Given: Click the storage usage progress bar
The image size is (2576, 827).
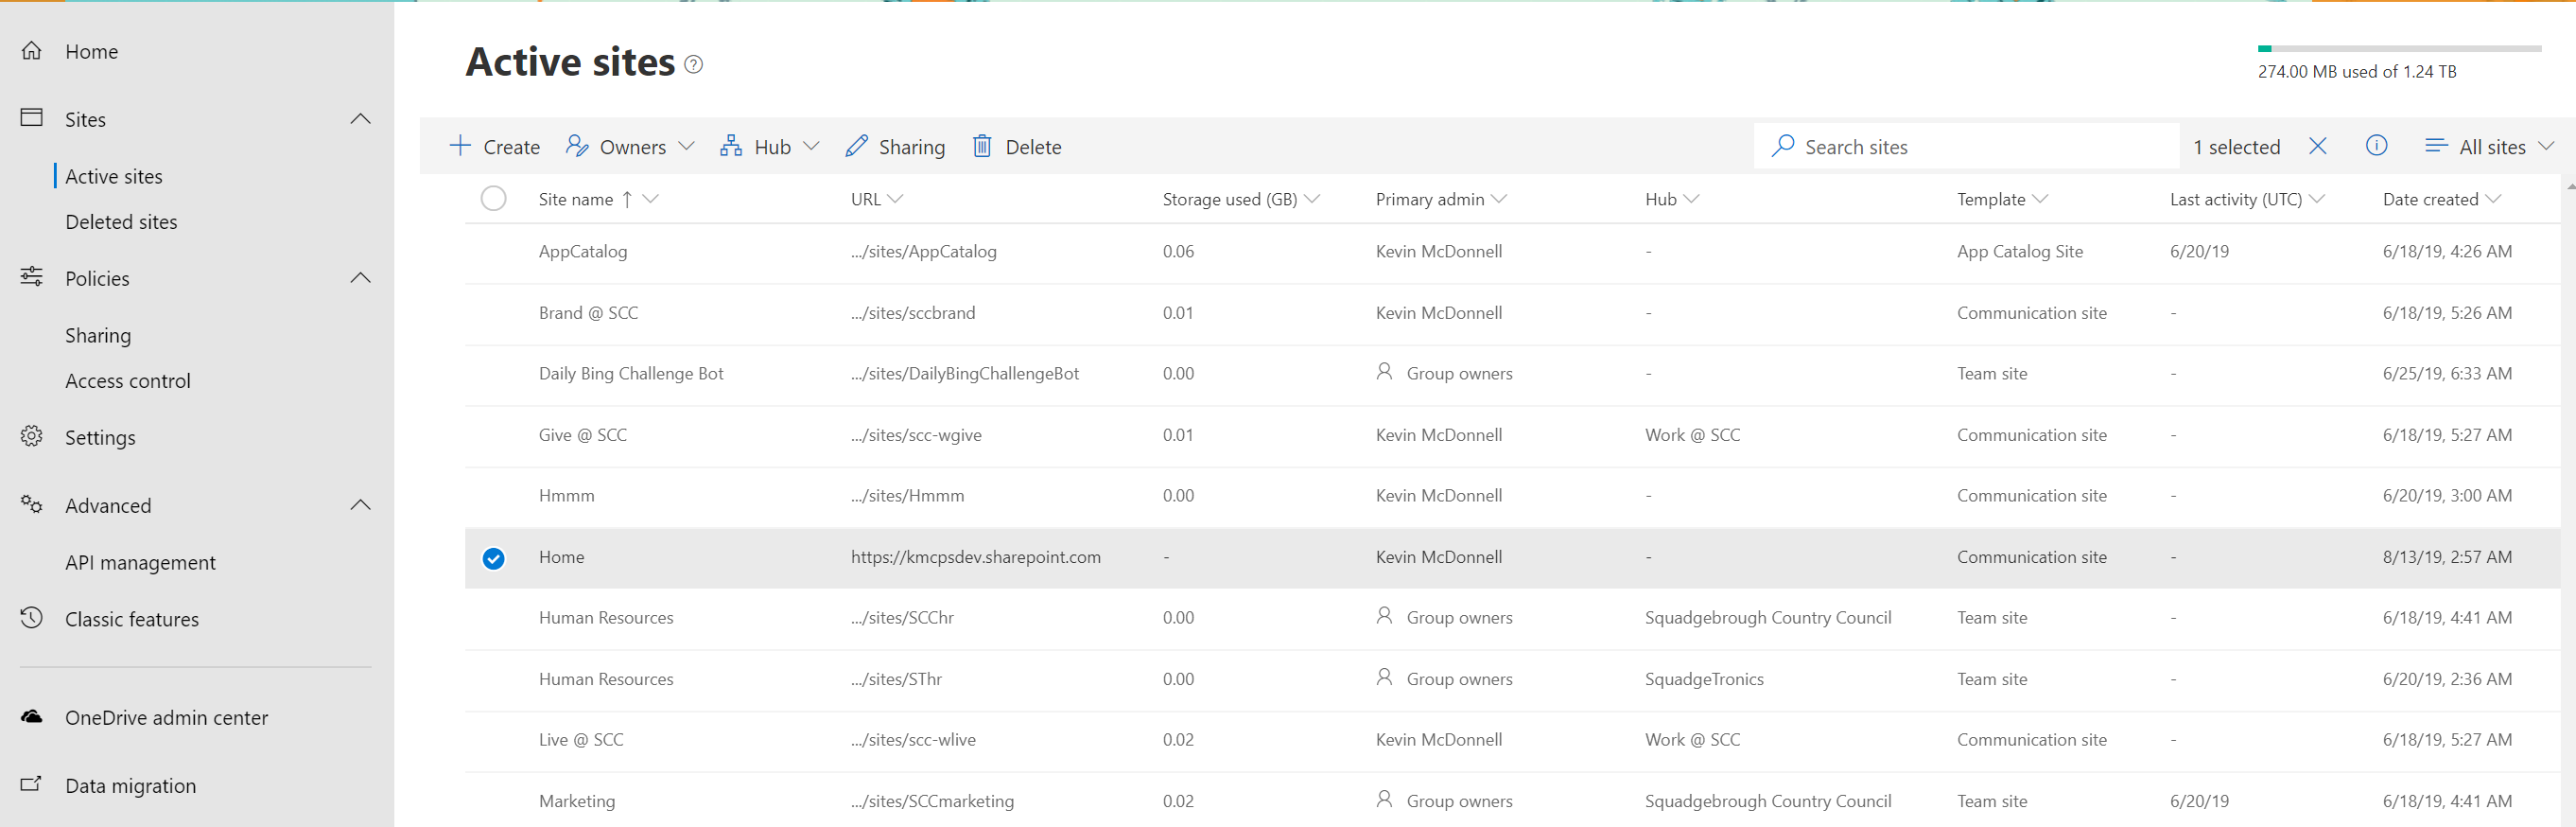Looking at the screenshot, I should (2398, 48).
